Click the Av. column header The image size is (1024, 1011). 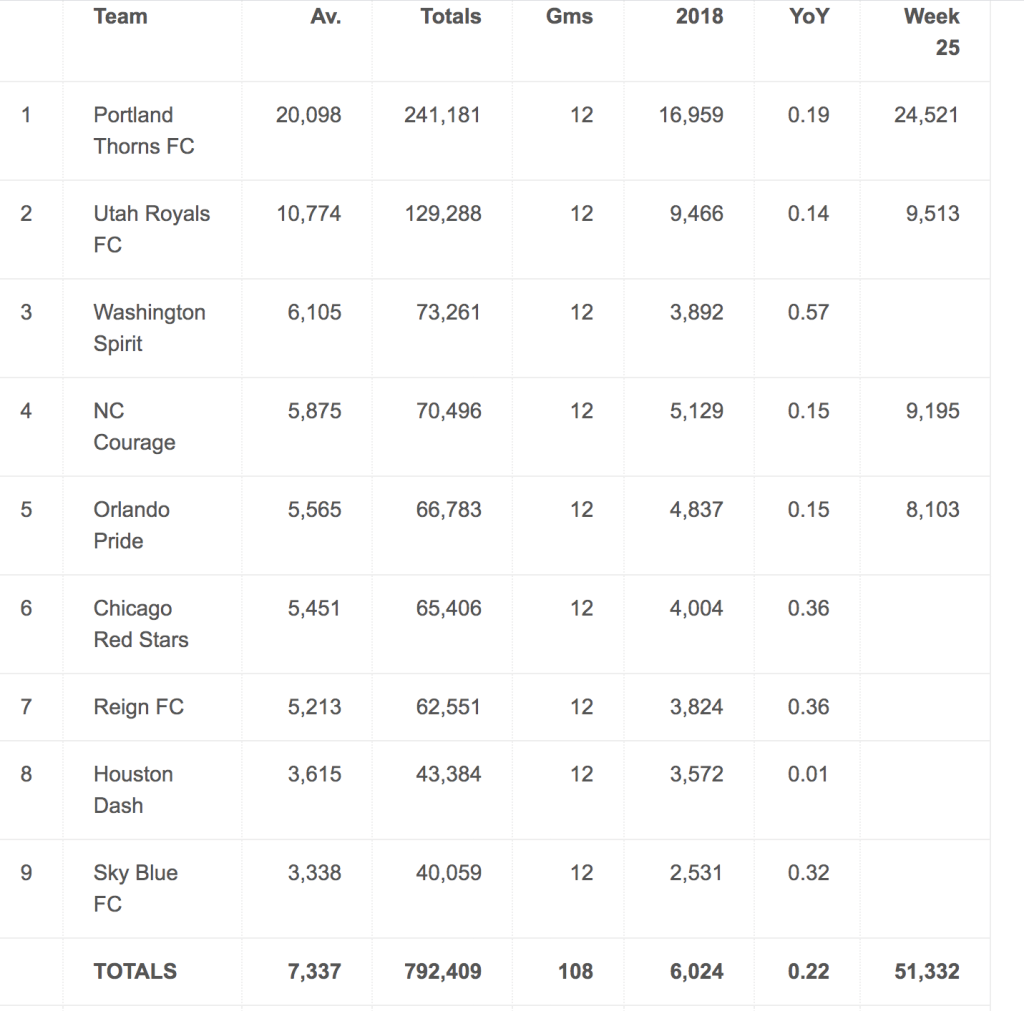pos(325,17)
